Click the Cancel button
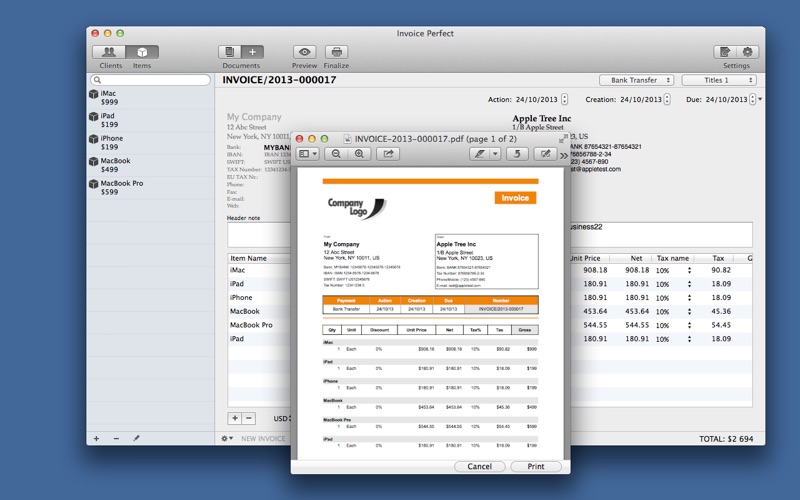This screenshot has width=800, height=500. (x=480, y=466)
